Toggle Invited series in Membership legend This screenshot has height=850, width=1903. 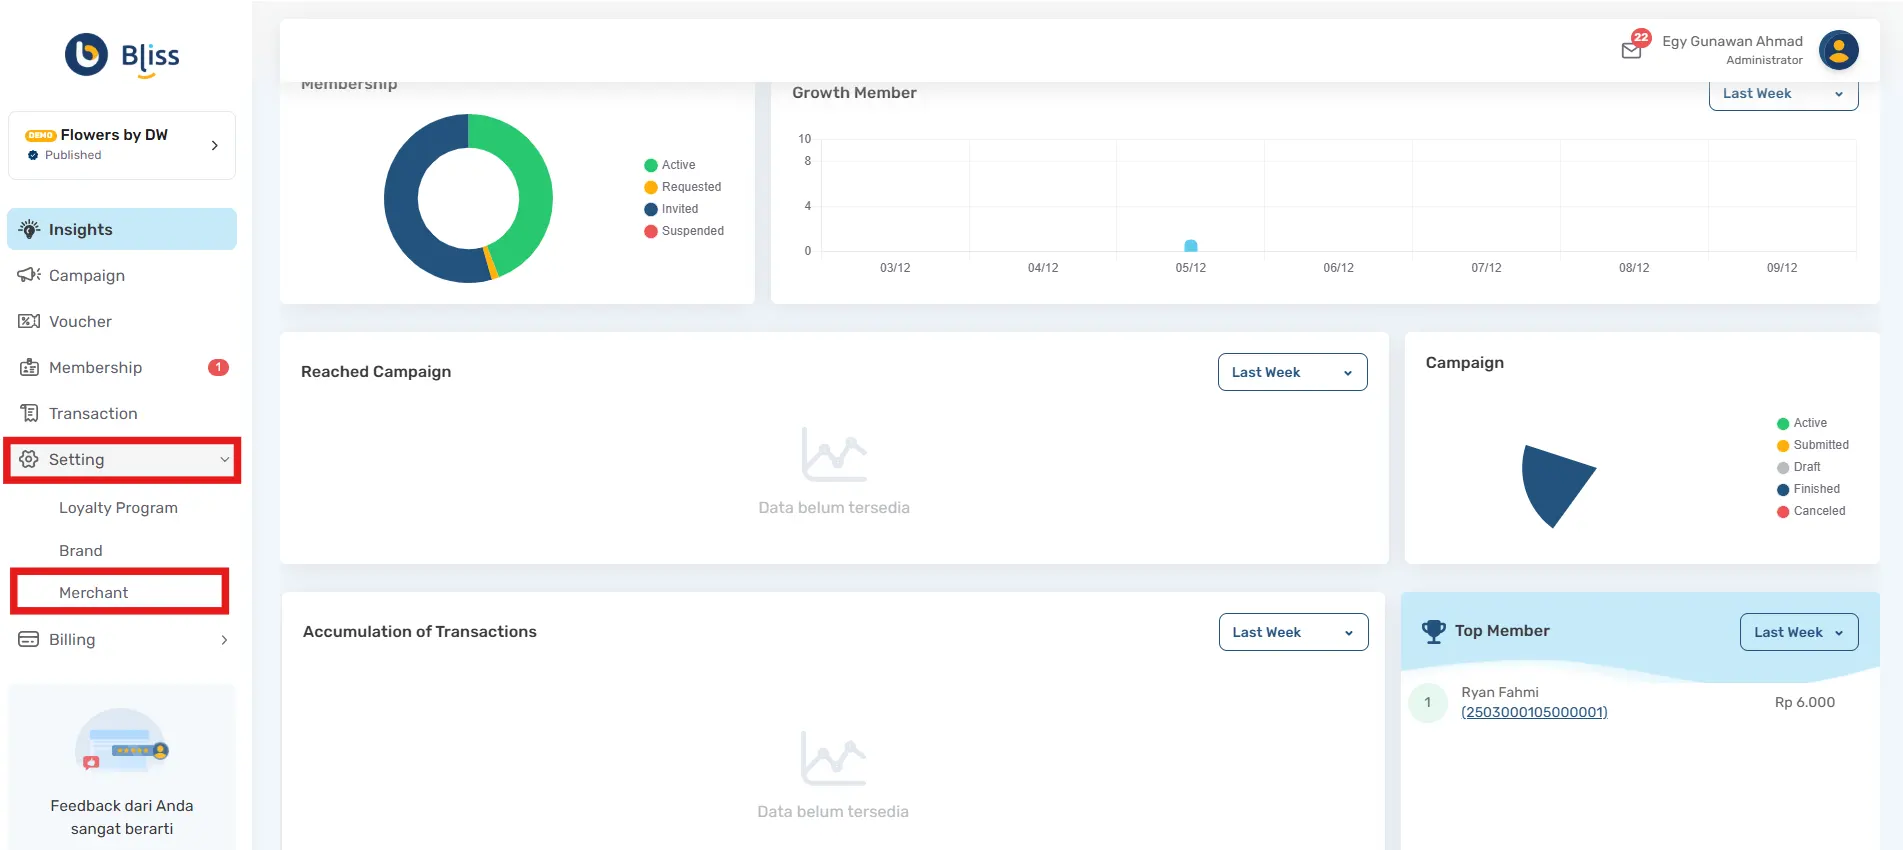679,209
